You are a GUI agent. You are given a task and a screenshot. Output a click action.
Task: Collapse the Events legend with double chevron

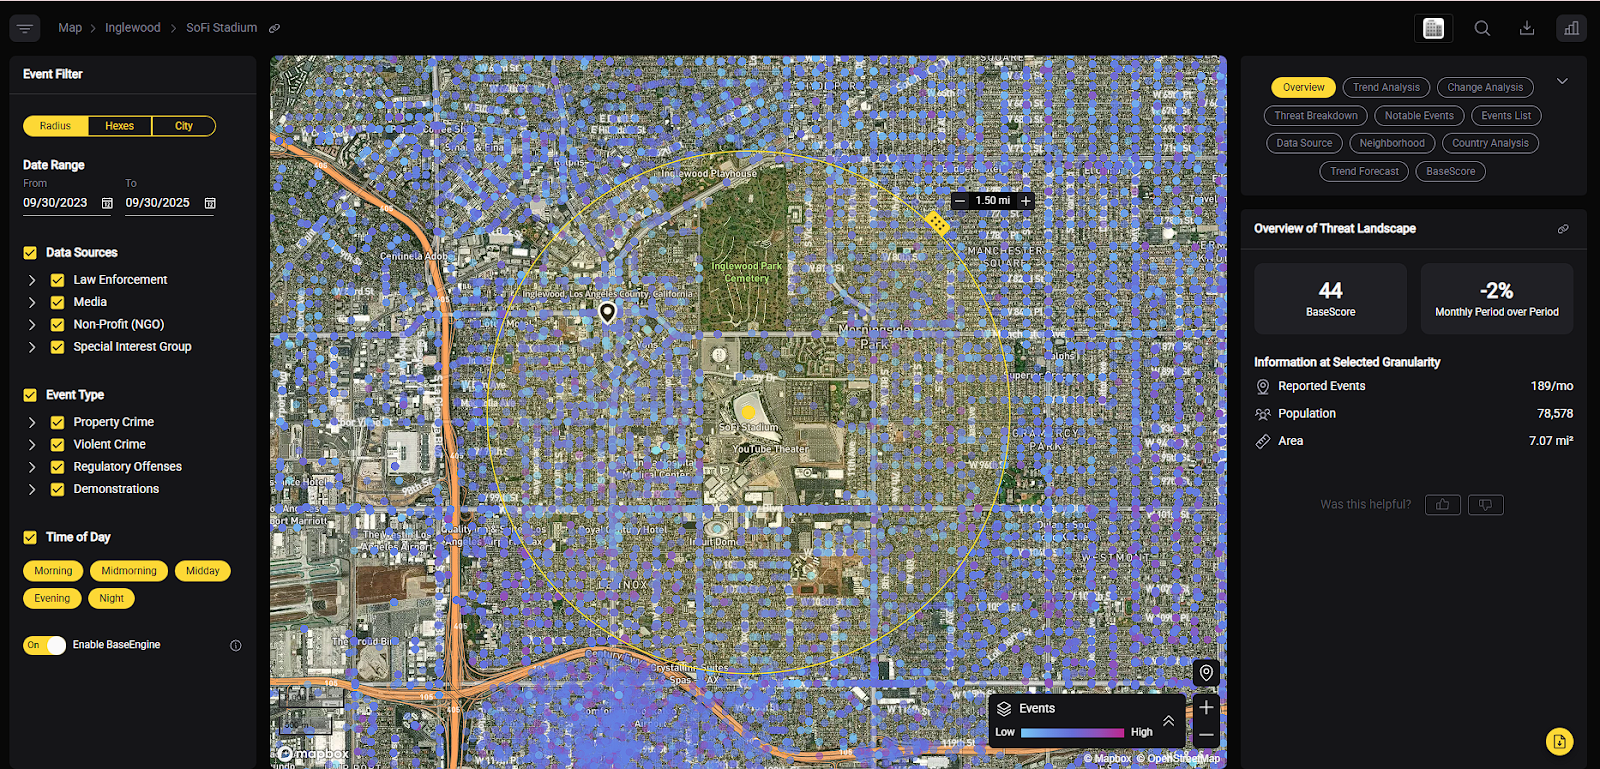tap(1168, 720)
